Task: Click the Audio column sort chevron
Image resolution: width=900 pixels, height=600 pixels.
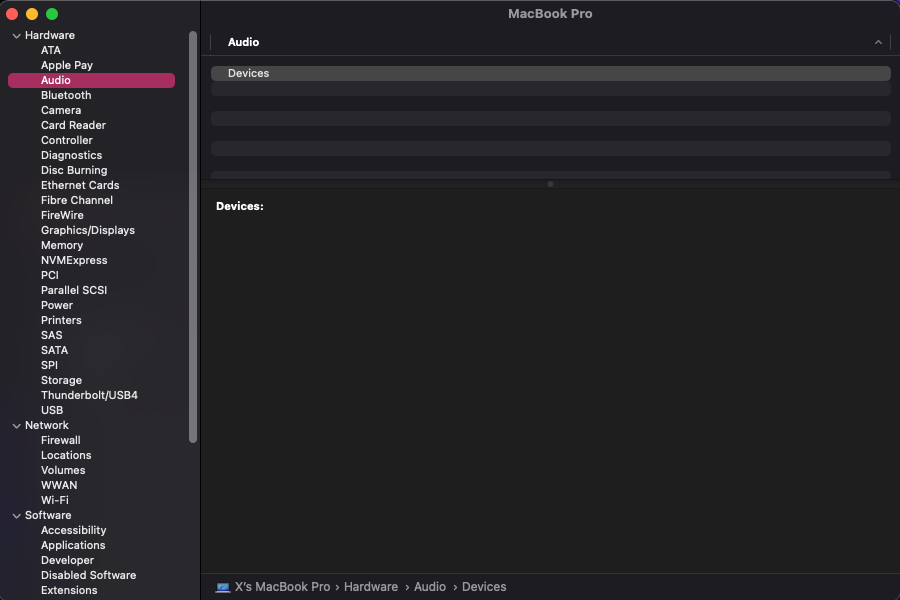Action: tap(878, 42)
